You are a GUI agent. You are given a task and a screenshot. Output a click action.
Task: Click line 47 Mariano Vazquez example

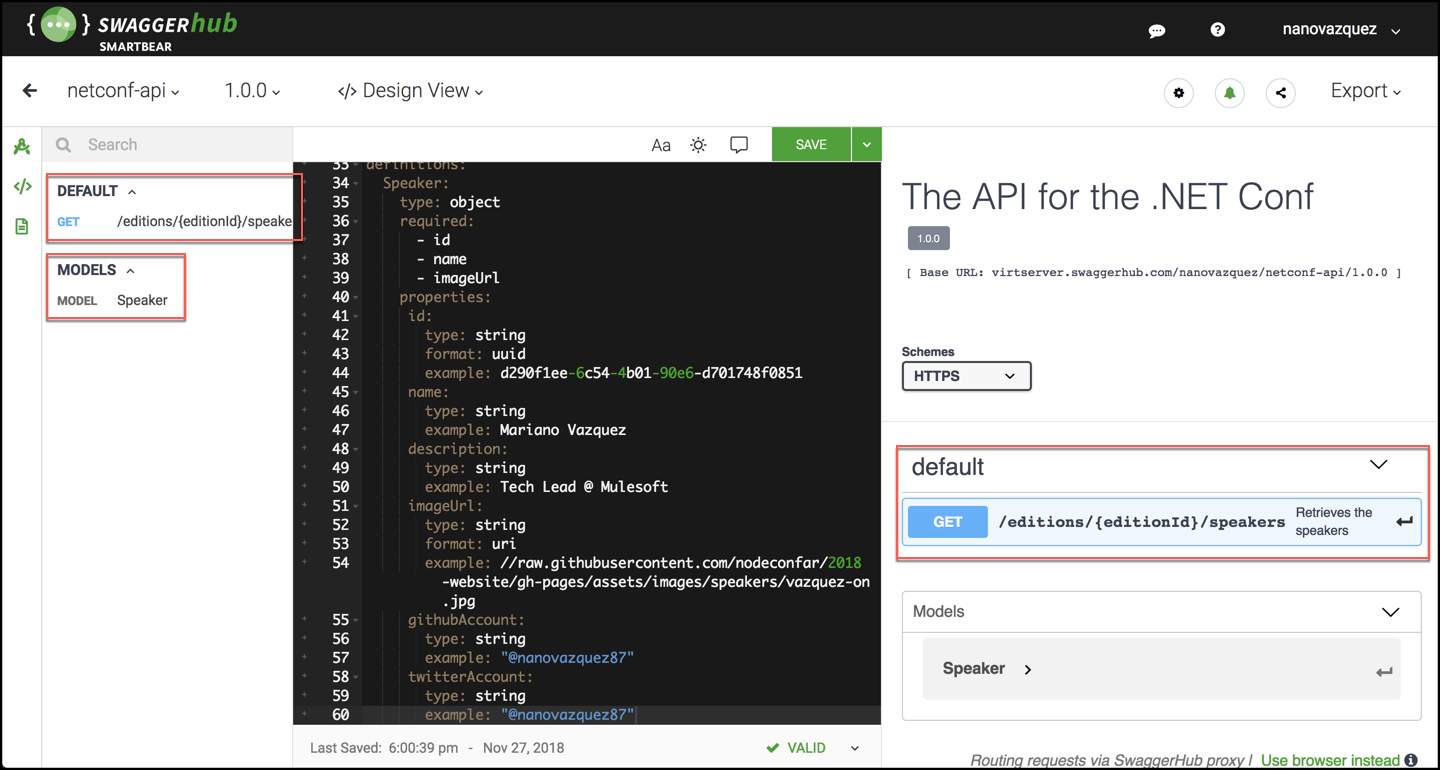563,430
